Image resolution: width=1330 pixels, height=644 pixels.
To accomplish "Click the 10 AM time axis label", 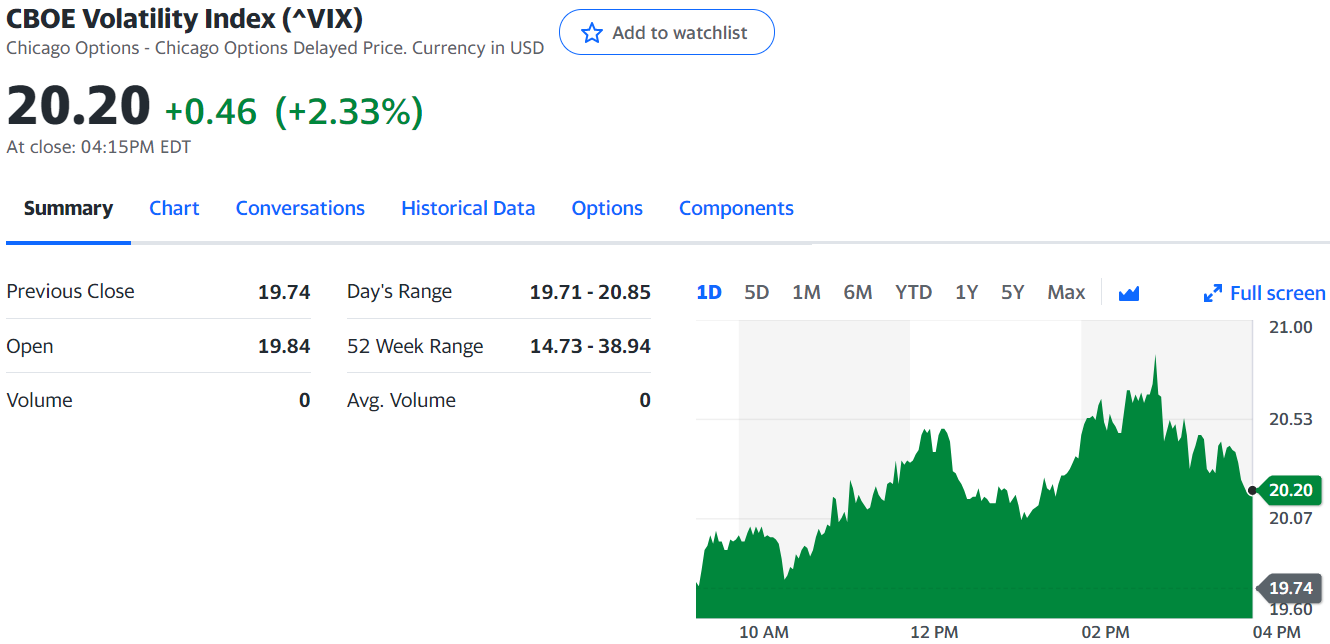I will (x=764, y=632).
